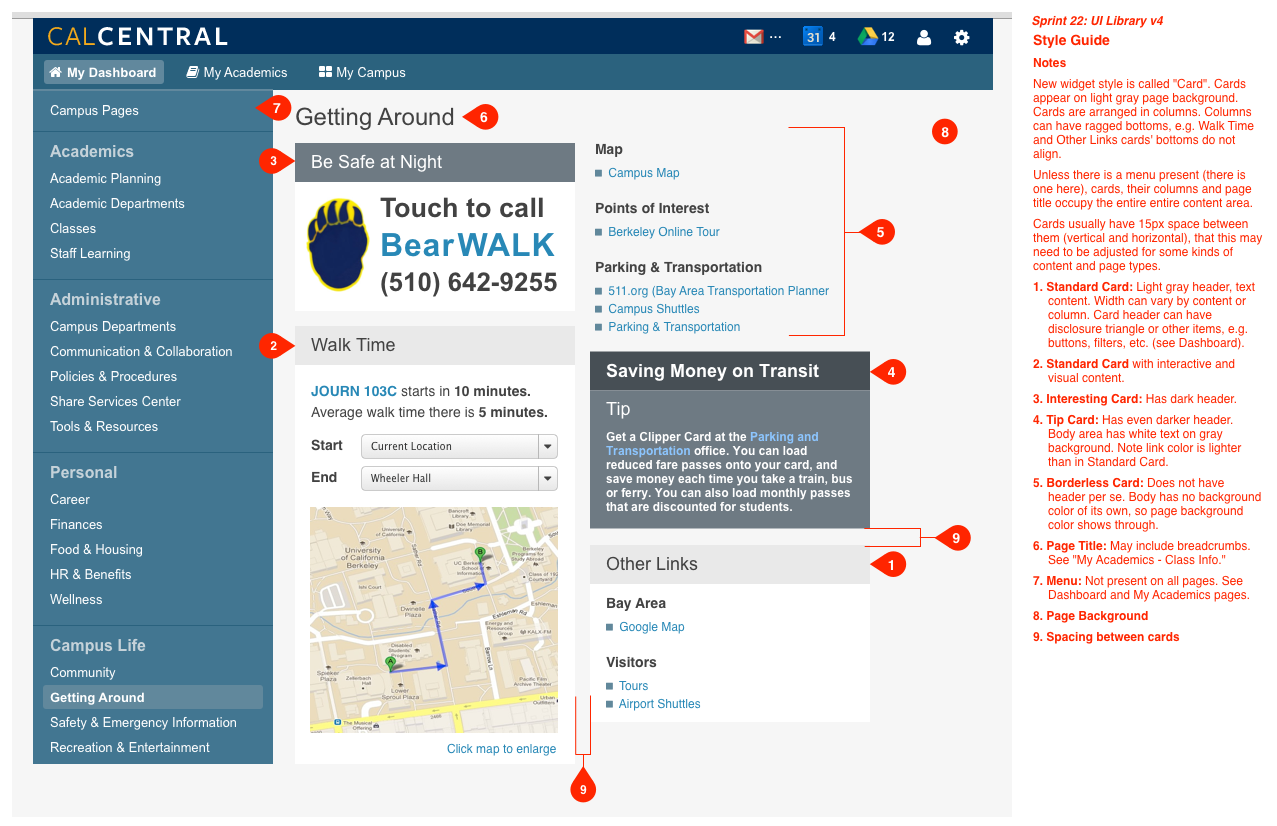This screenshot has width=1277, height=826.
Task: Click the 'Getting Around' page title
Action: (x=375, y=117)
